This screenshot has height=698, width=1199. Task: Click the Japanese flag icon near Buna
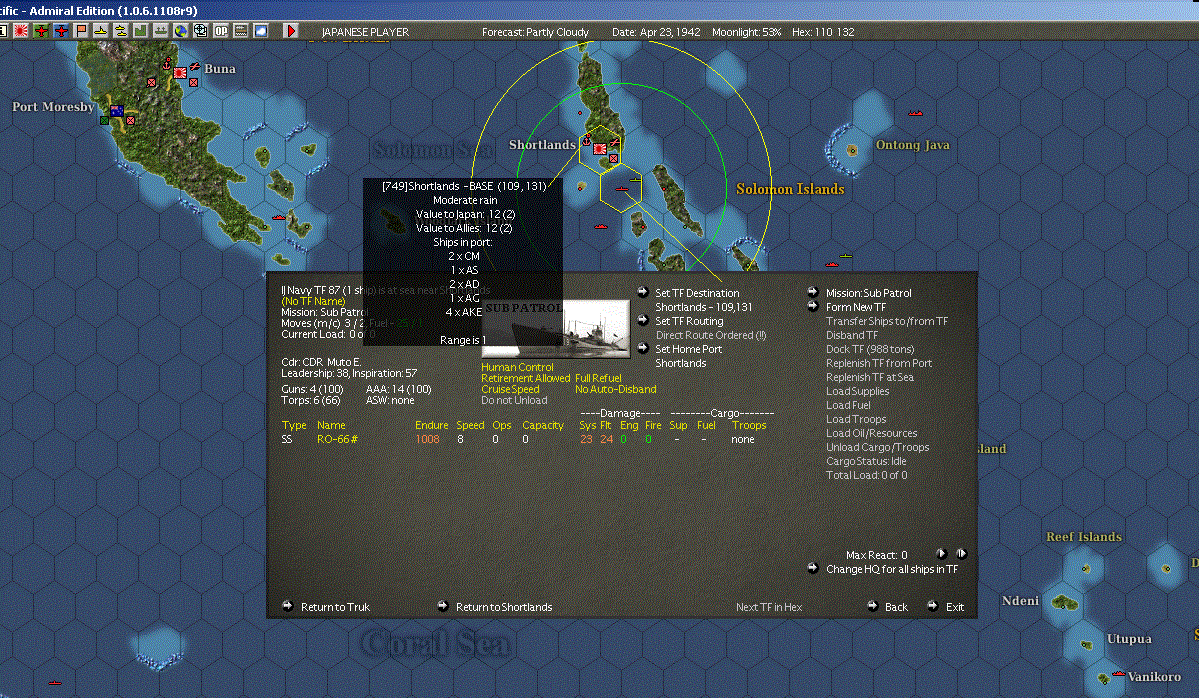coord(180,73)
